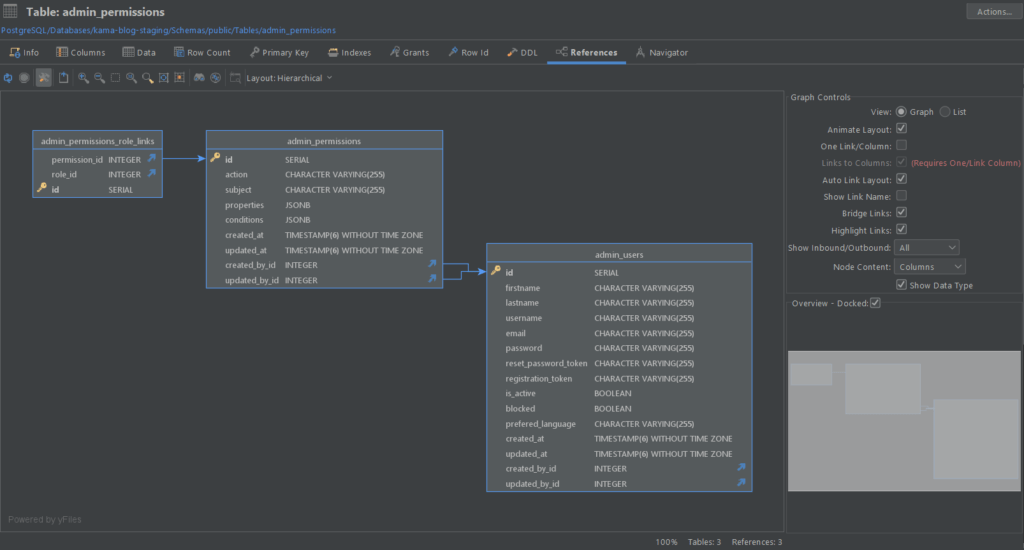Viewport: 1024px width, 550px height.
Task: Click the magnifier icon with the yellow handle
Action: click(x=148, y=78)
